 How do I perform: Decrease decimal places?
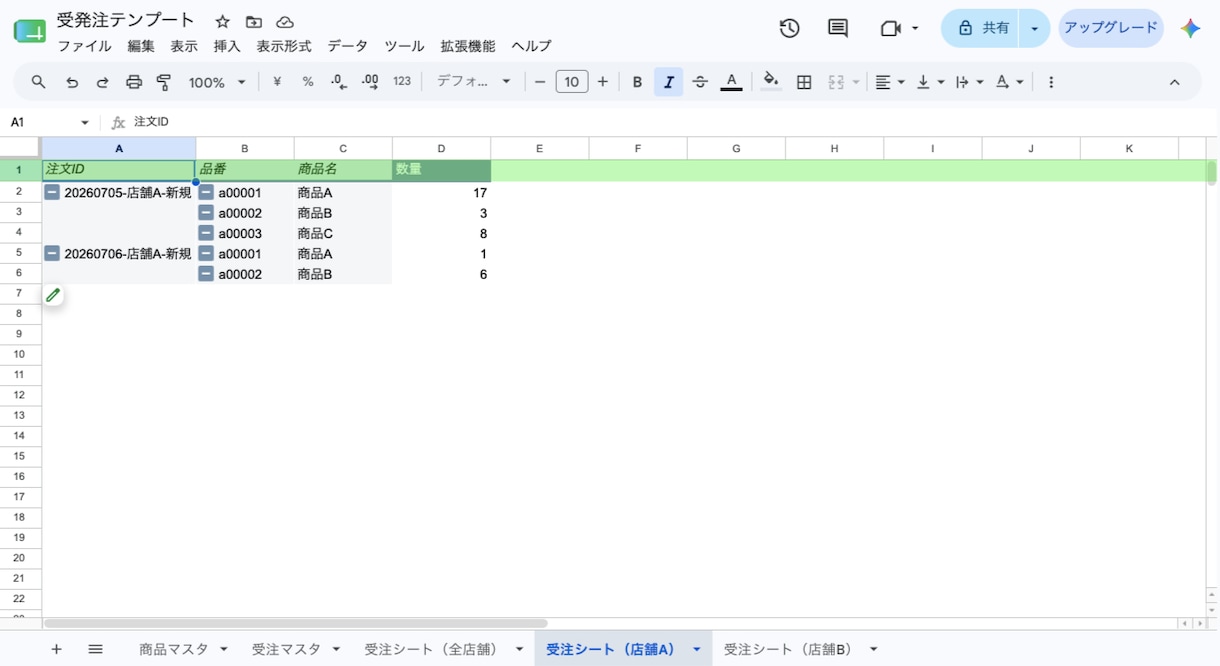coord(339,82)
